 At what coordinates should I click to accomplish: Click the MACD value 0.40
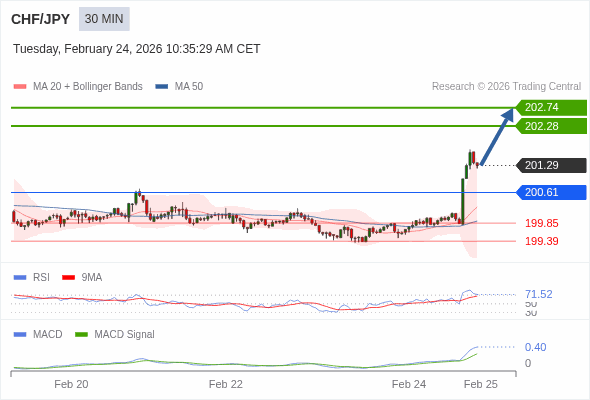(536, 347)
